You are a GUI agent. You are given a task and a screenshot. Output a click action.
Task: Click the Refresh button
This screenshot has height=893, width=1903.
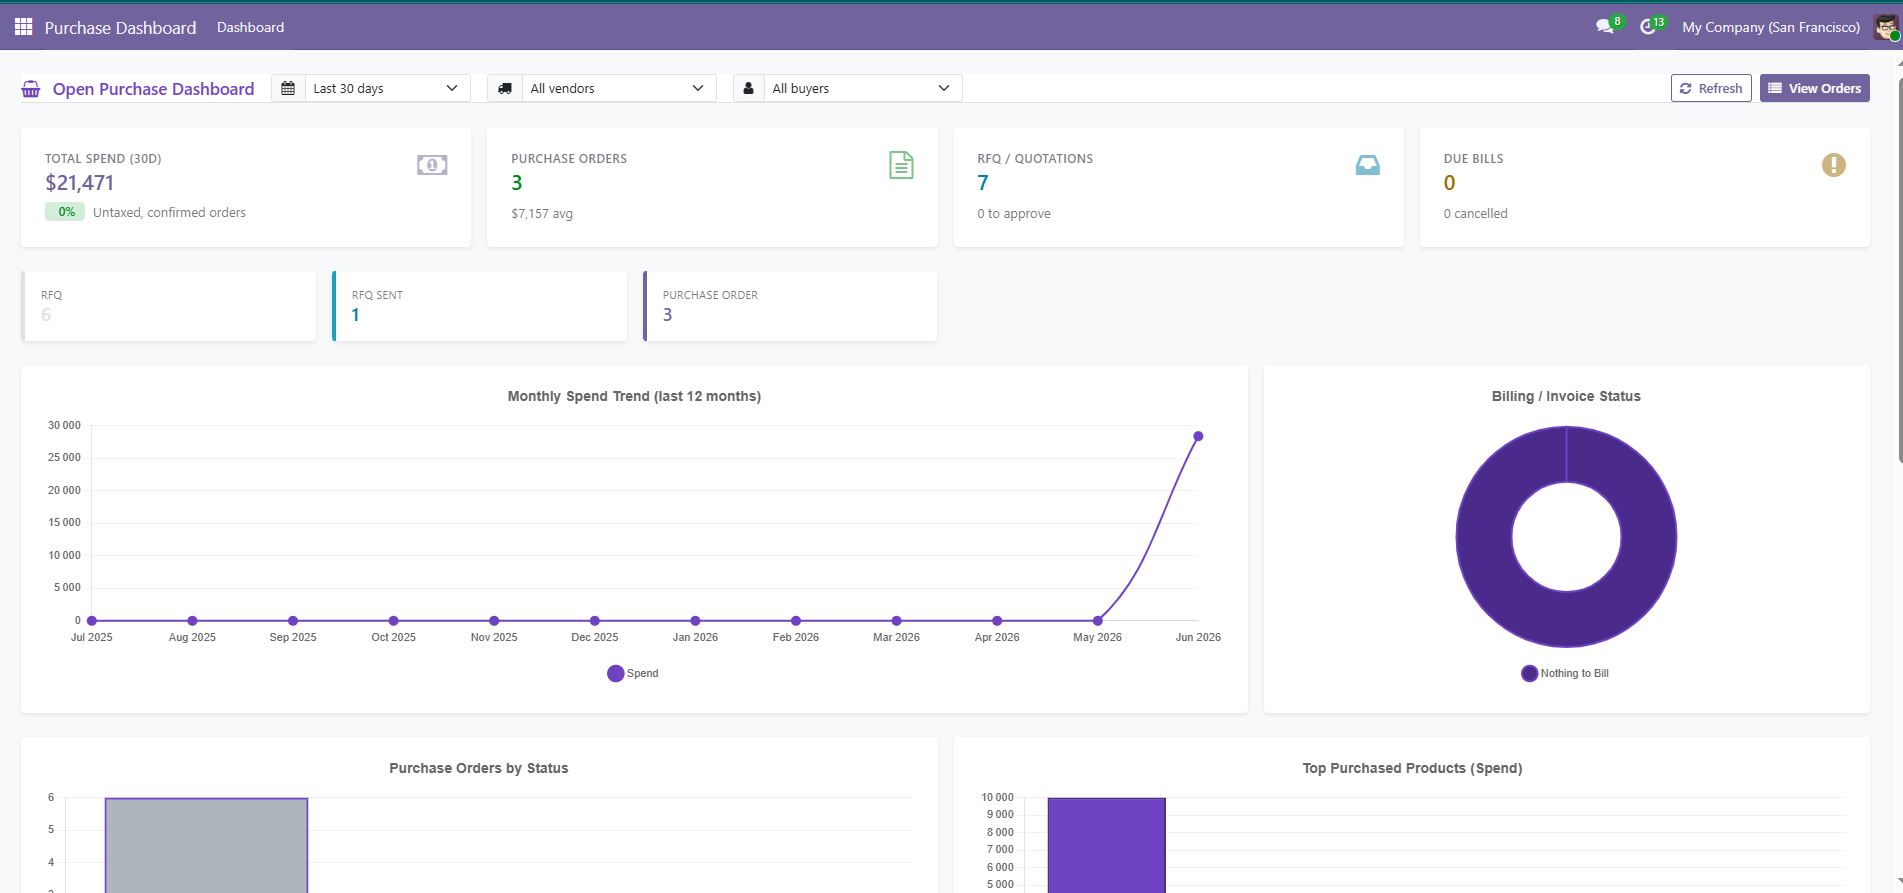tap(1711, 88)
